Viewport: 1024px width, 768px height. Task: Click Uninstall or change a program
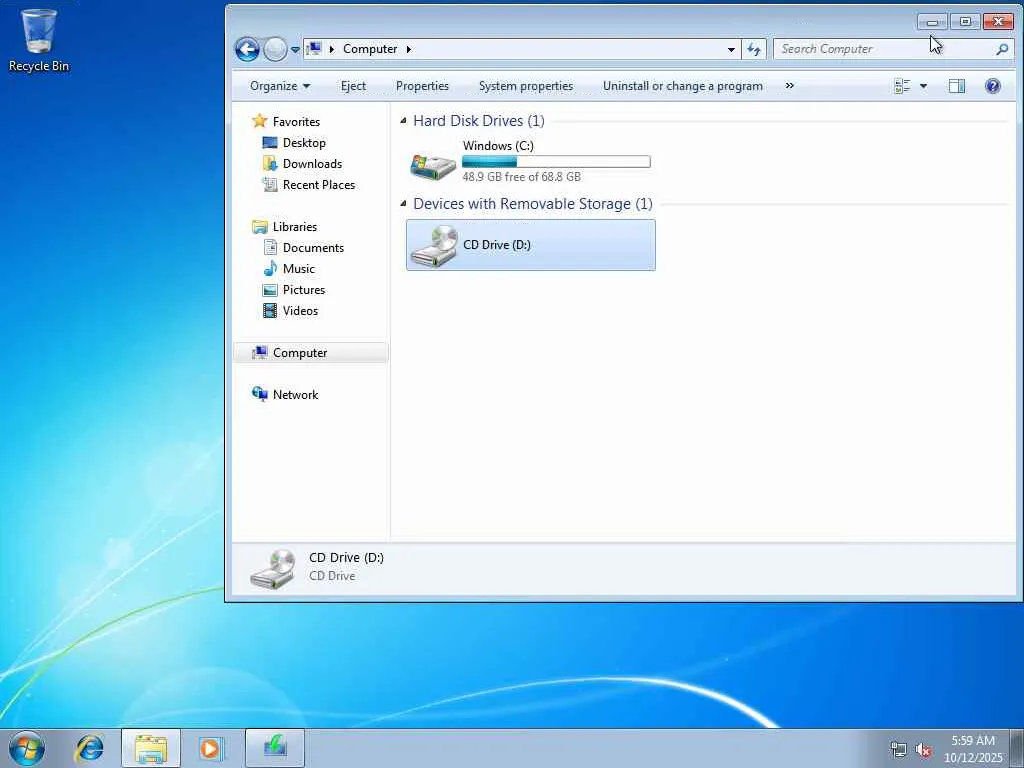[682, 86]
